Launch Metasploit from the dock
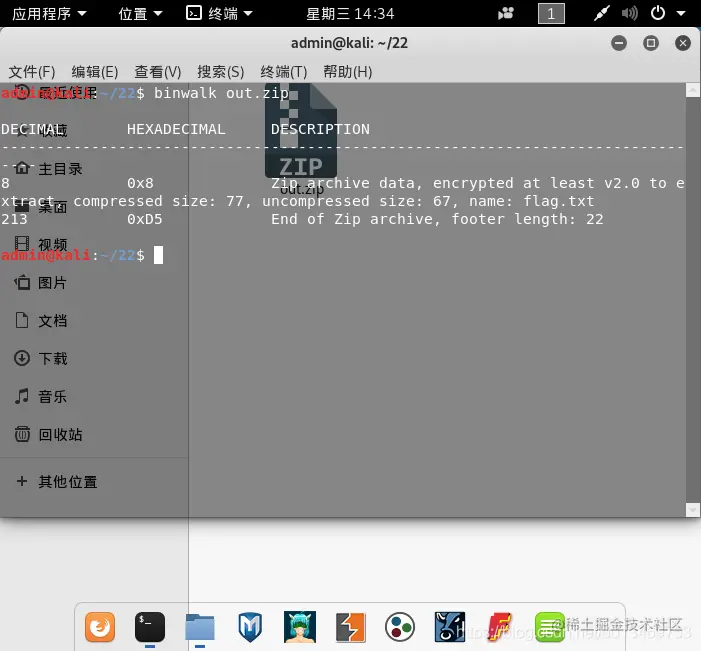The image size is (701, 651). click(250, 626)
